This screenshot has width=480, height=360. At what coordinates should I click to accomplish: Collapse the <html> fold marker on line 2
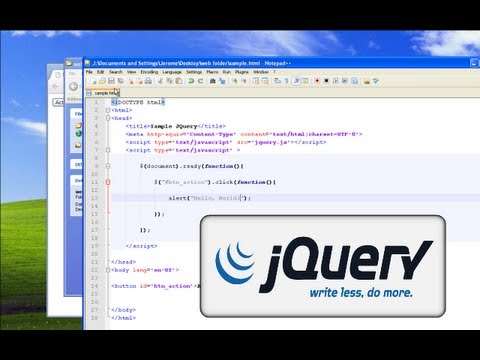point(108,110)
